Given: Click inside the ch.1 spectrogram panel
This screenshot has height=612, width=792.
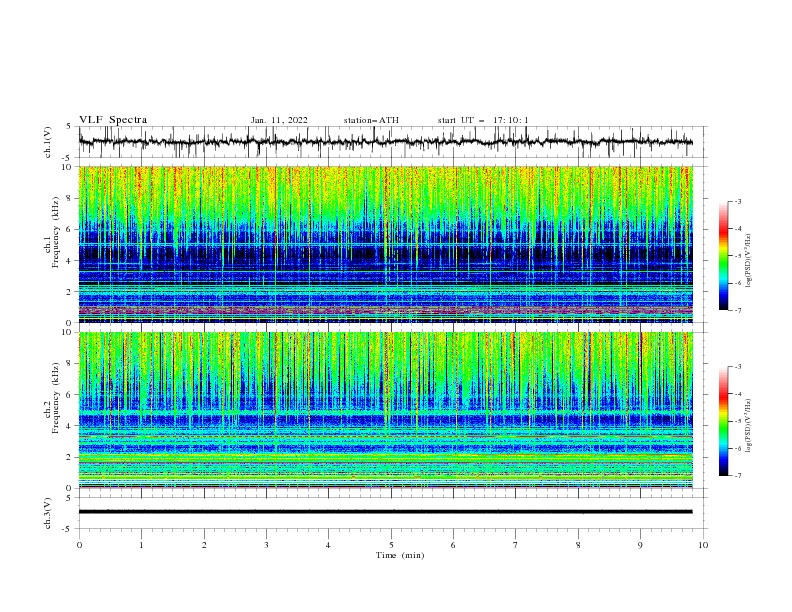Looking at the screenshot, I should tap(386, 244).
